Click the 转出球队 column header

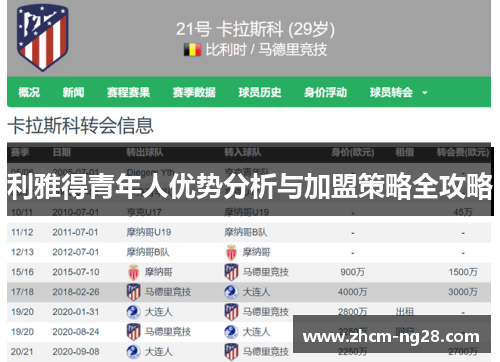[x=145, y=153]
